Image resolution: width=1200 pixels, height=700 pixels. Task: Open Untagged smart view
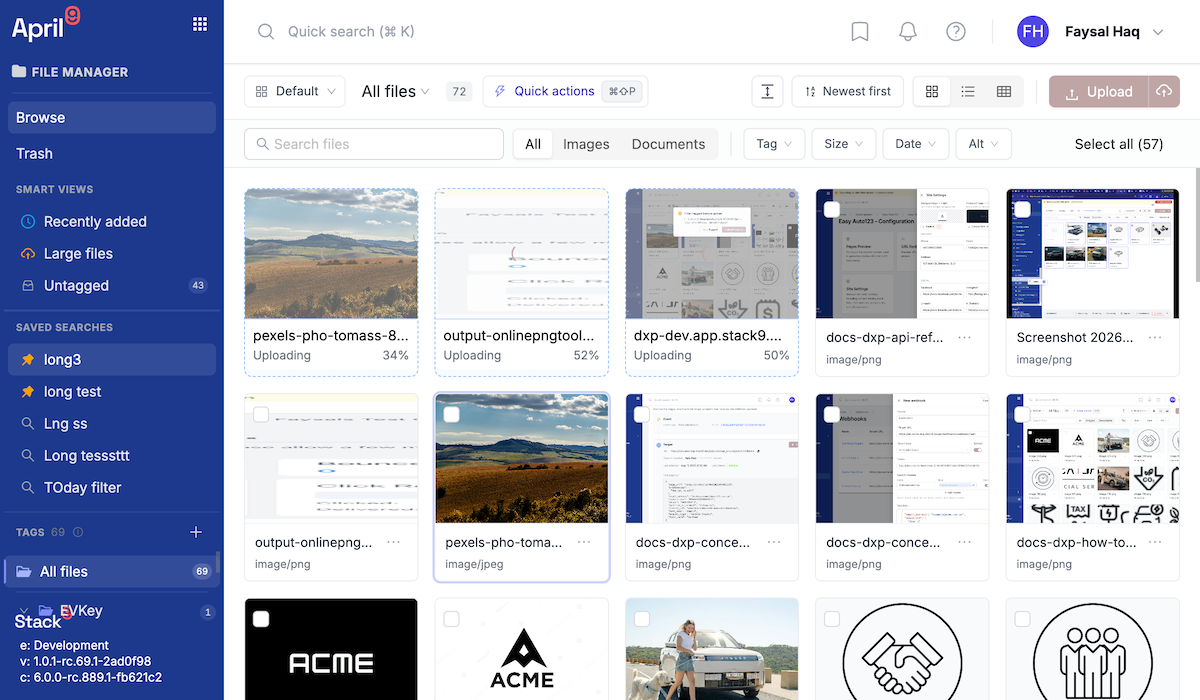pos(112,286)
